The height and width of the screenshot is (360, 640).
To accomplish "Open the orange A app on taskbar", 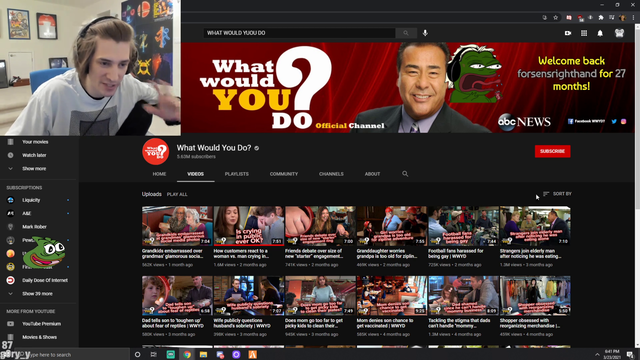I will coord(253,354).
